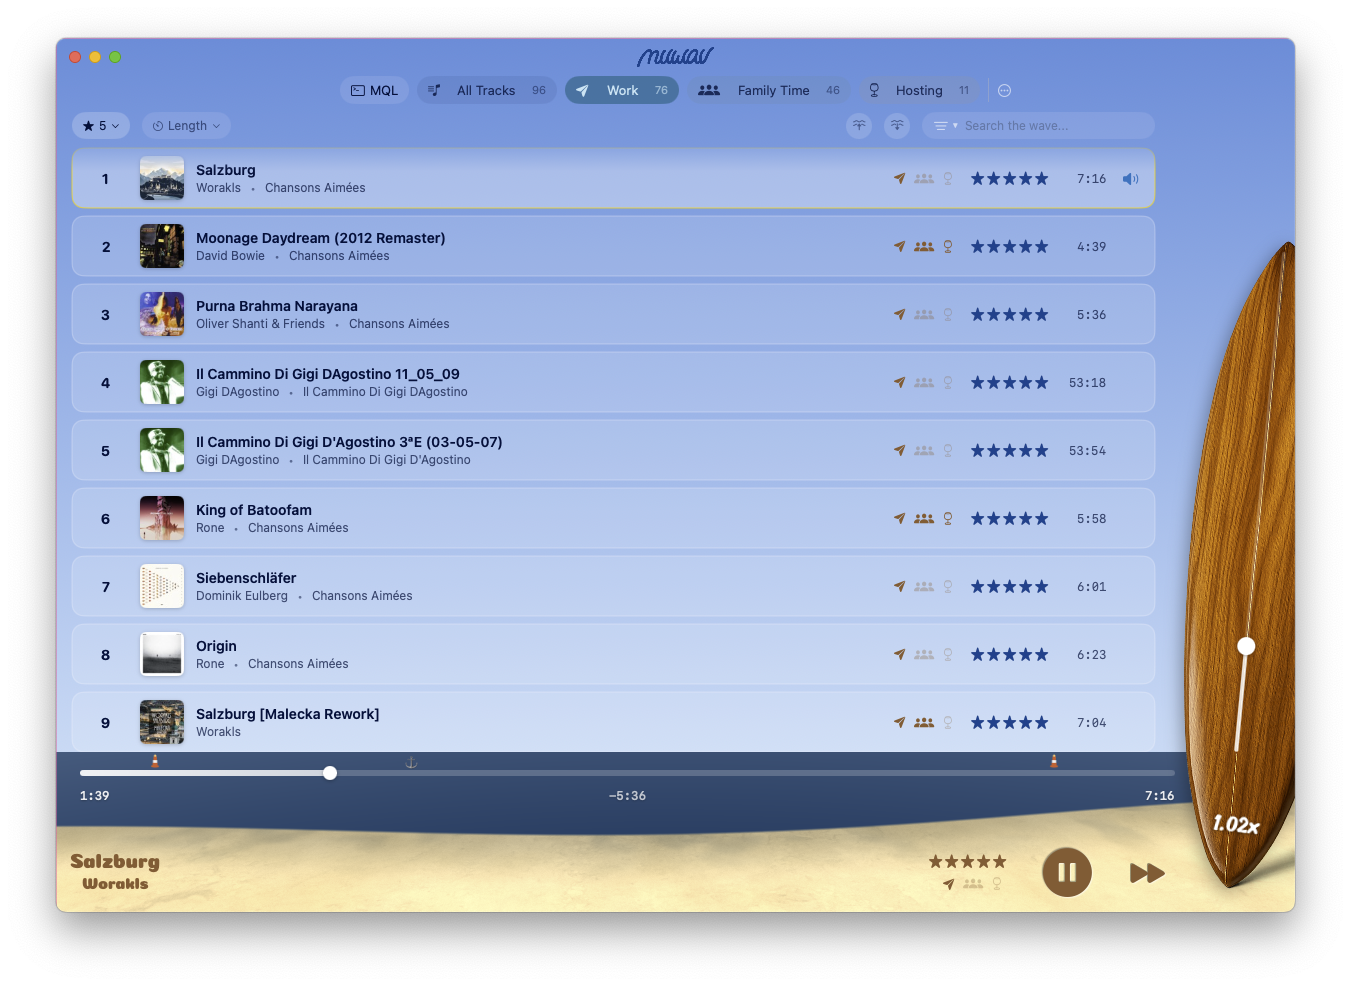Click the now-playing Salzburg title in player
This screenshot has width=1351, height=986.
[x=115, y=861]
